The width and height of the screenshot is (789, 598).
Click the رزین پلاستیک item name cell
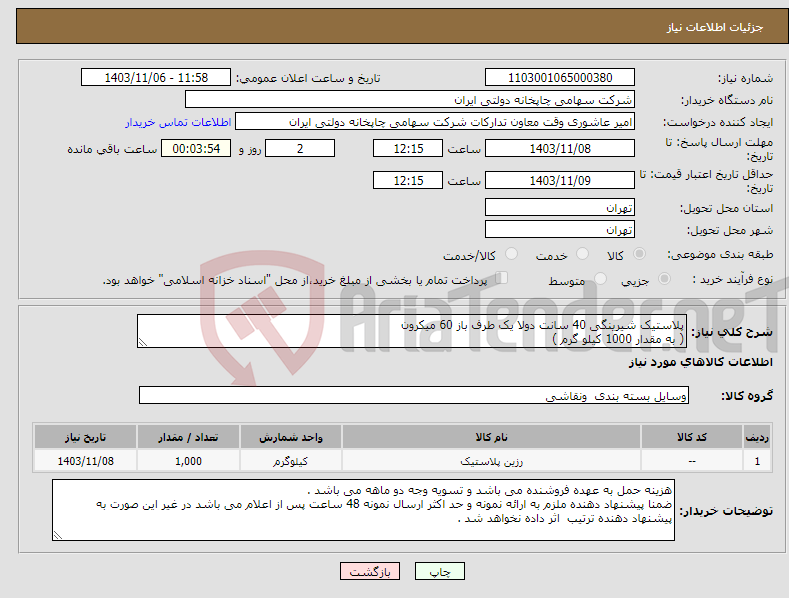(x=491, y=461)
